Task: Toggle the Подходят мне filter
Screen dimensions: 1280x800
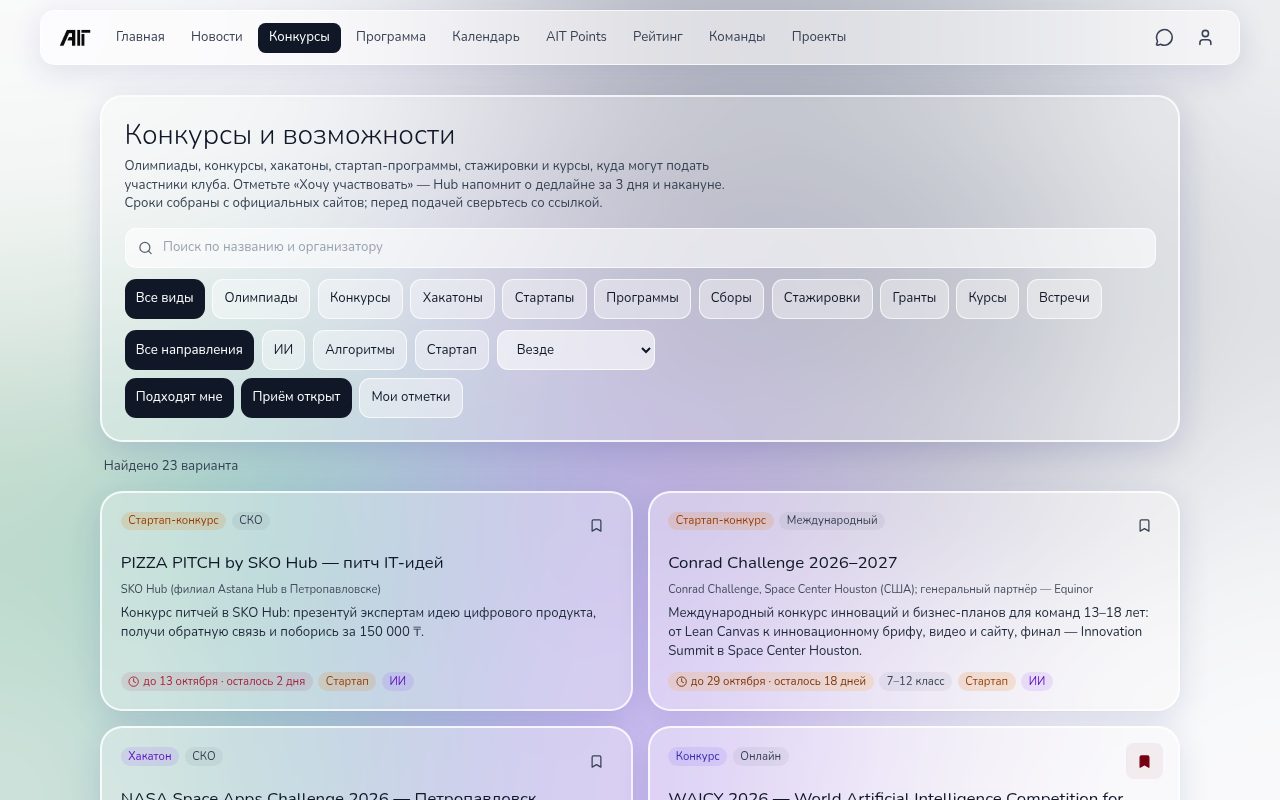Action: click(x=179, y=398)
